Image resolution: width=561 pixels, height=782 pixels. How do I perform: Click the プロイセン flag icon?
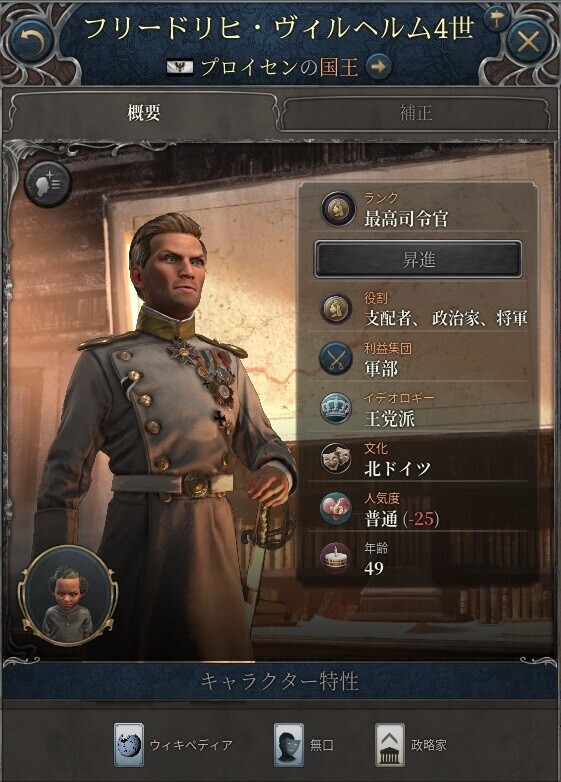(x=181, y=67)
